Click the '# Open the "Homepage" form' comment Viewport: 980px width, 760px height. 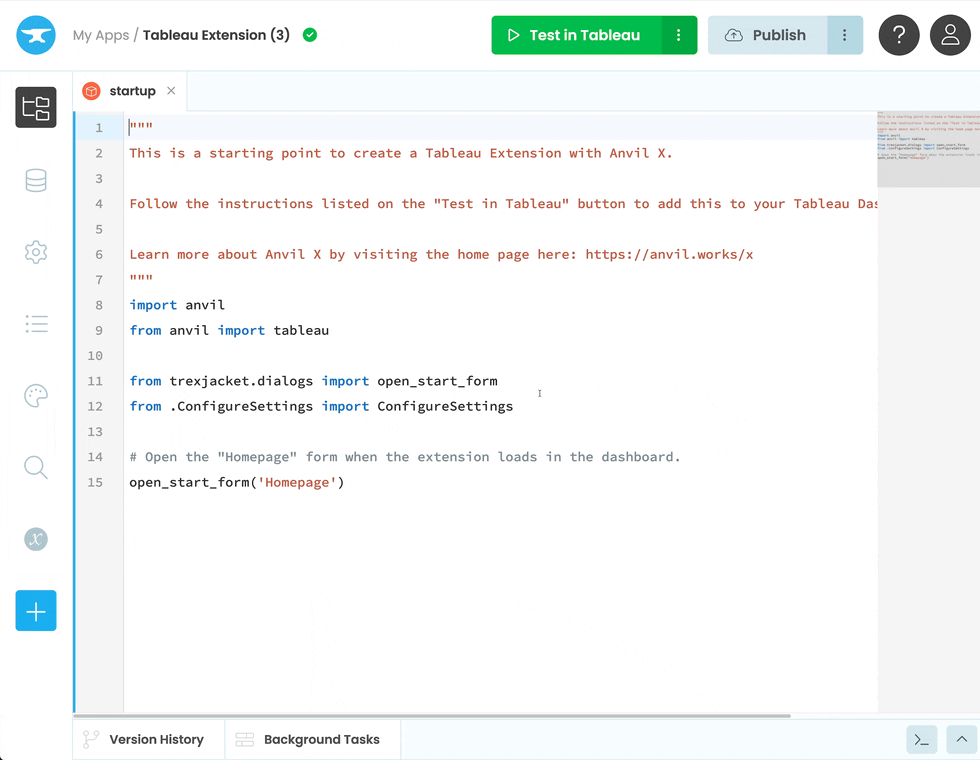404,457
